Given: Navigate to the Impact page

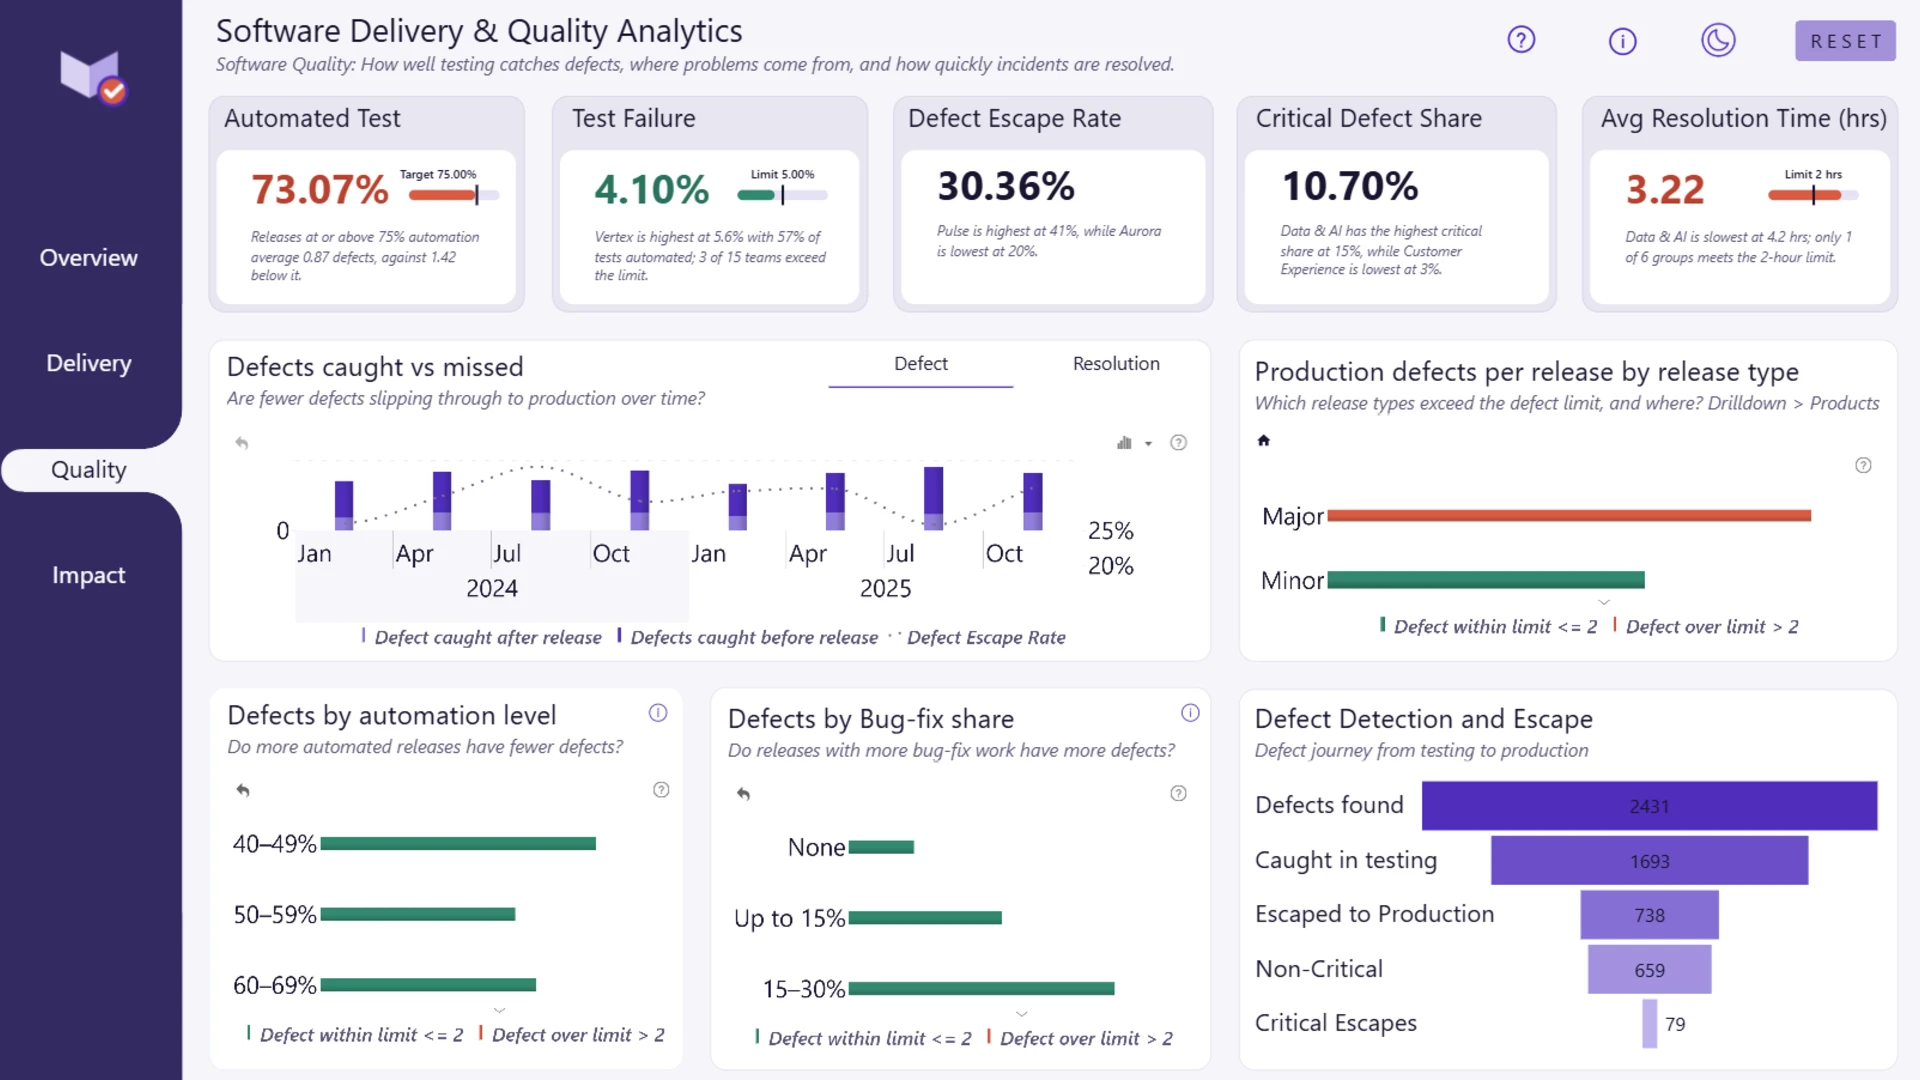Looking at the screenshot, I should (89, 575).
